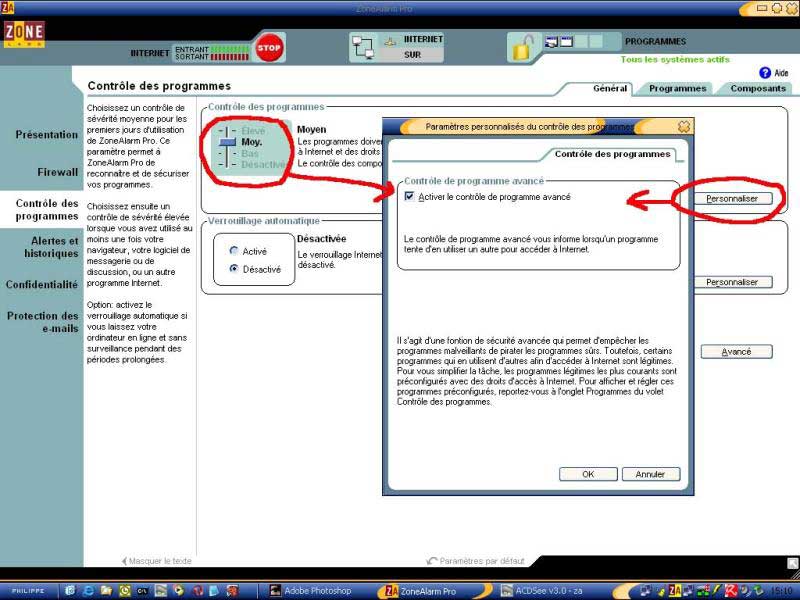This screenshot has width=800, height=600.
Task: Click the Avancé button
Action: pyautogui.click(x=736, y=352)
